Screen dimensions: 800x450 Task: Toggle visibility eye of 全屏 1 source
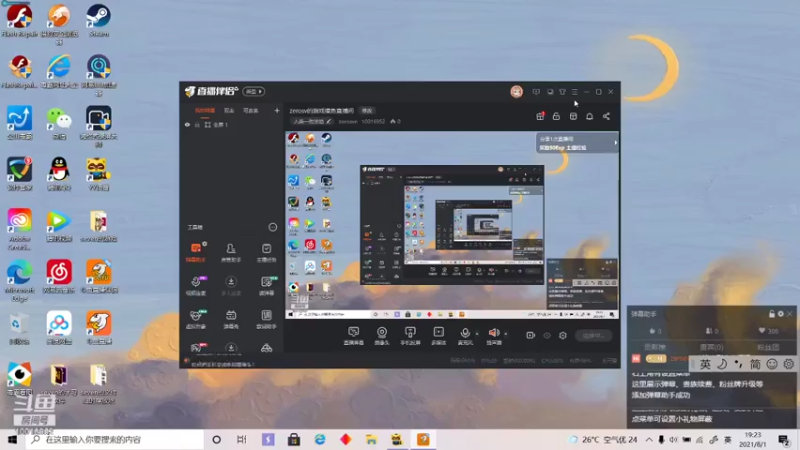(x=187, y=124)
